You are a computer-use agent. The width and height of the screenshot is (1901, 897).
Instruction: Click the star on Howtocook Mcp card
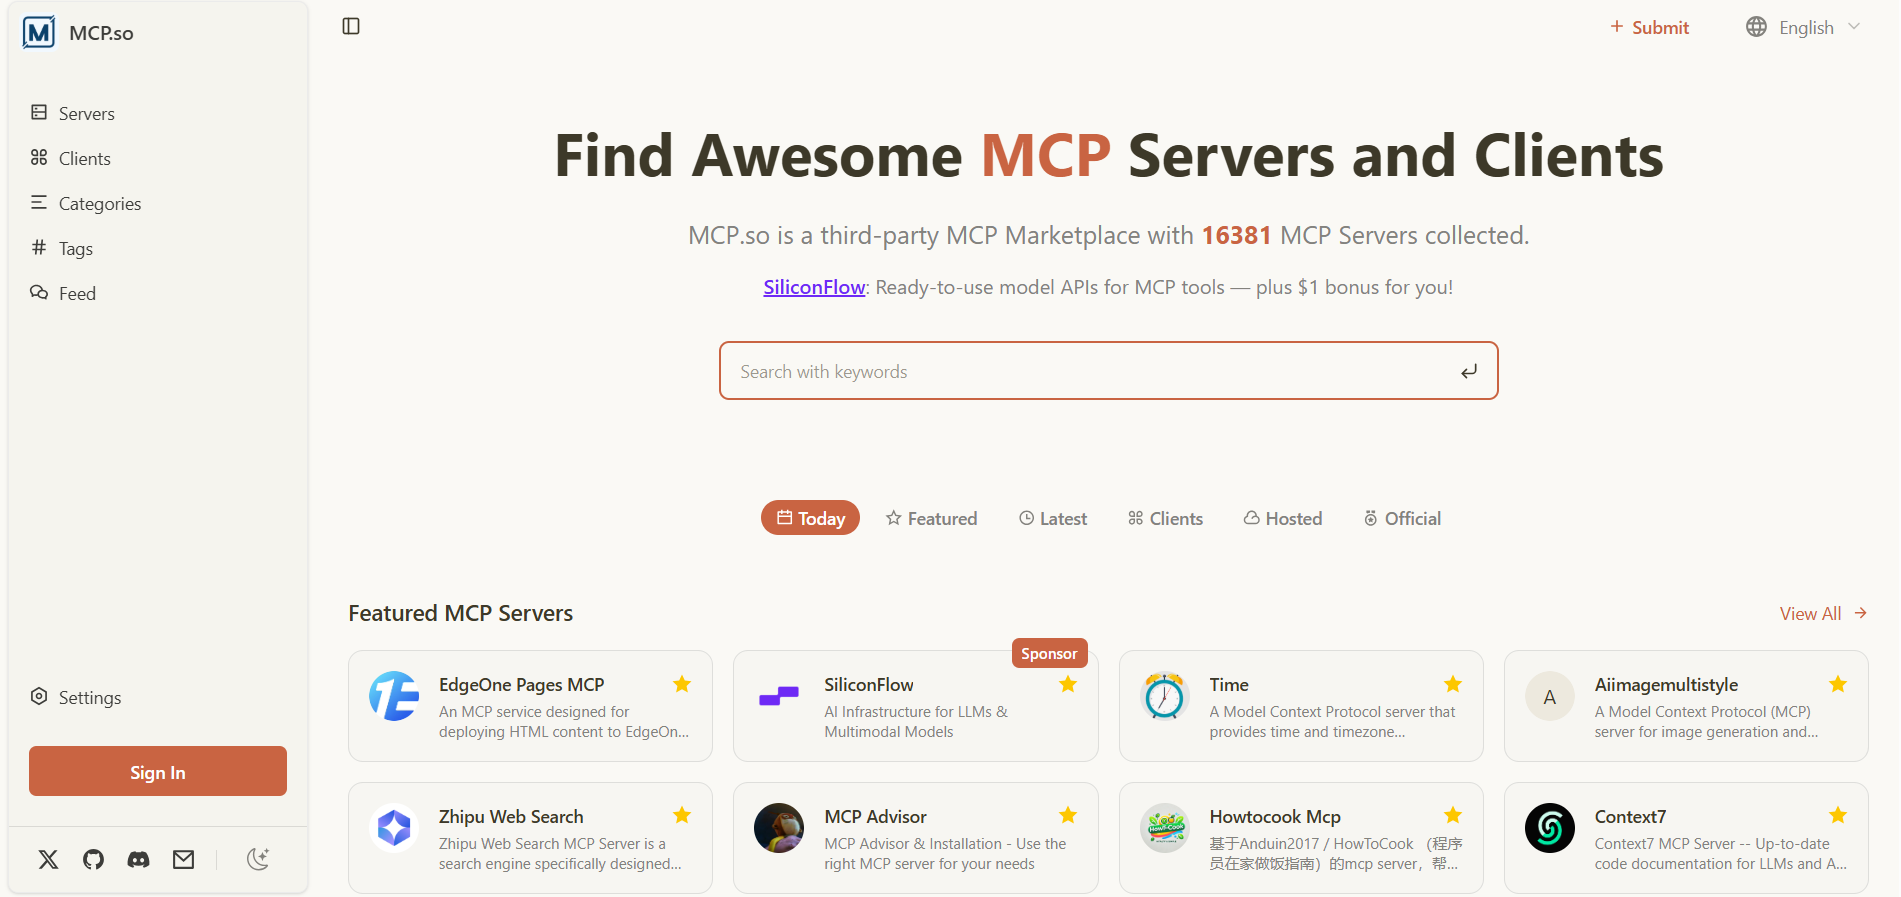click(x=1453, y=815)
